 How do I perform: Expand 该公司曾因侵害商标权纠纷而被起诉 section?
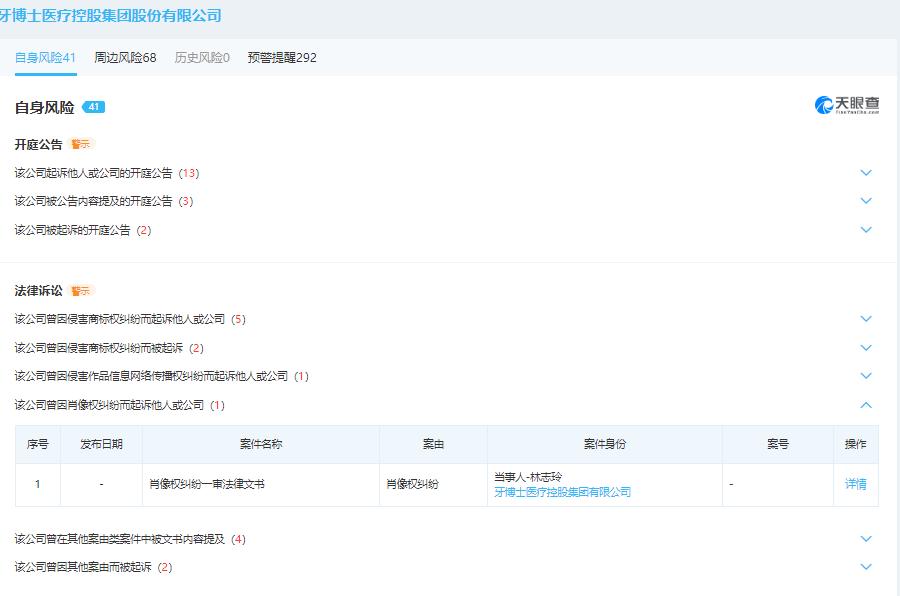point(866,347)
